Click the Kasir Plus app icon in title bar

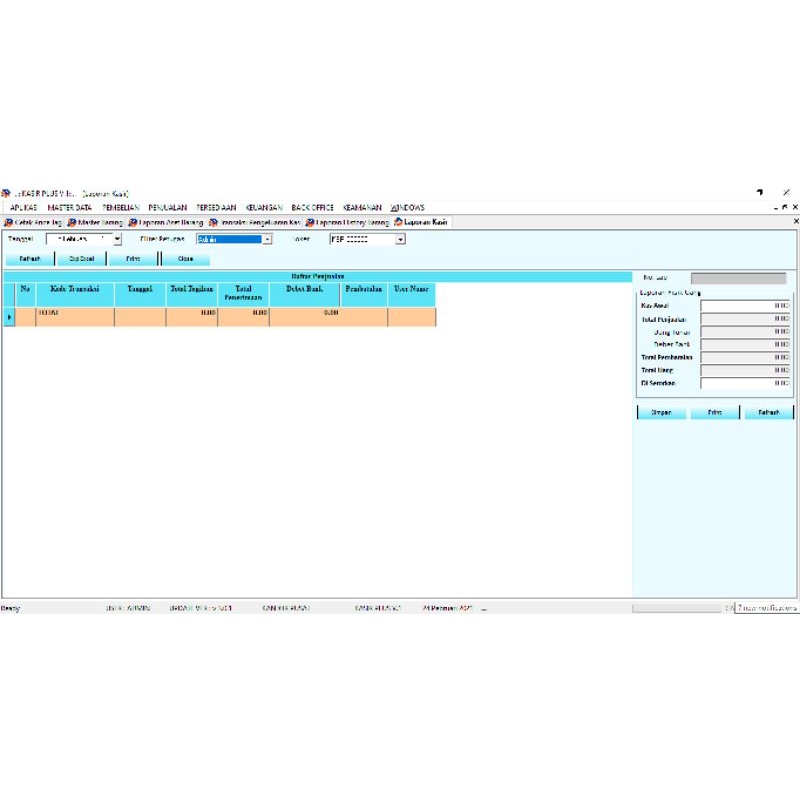coord(5,194)
